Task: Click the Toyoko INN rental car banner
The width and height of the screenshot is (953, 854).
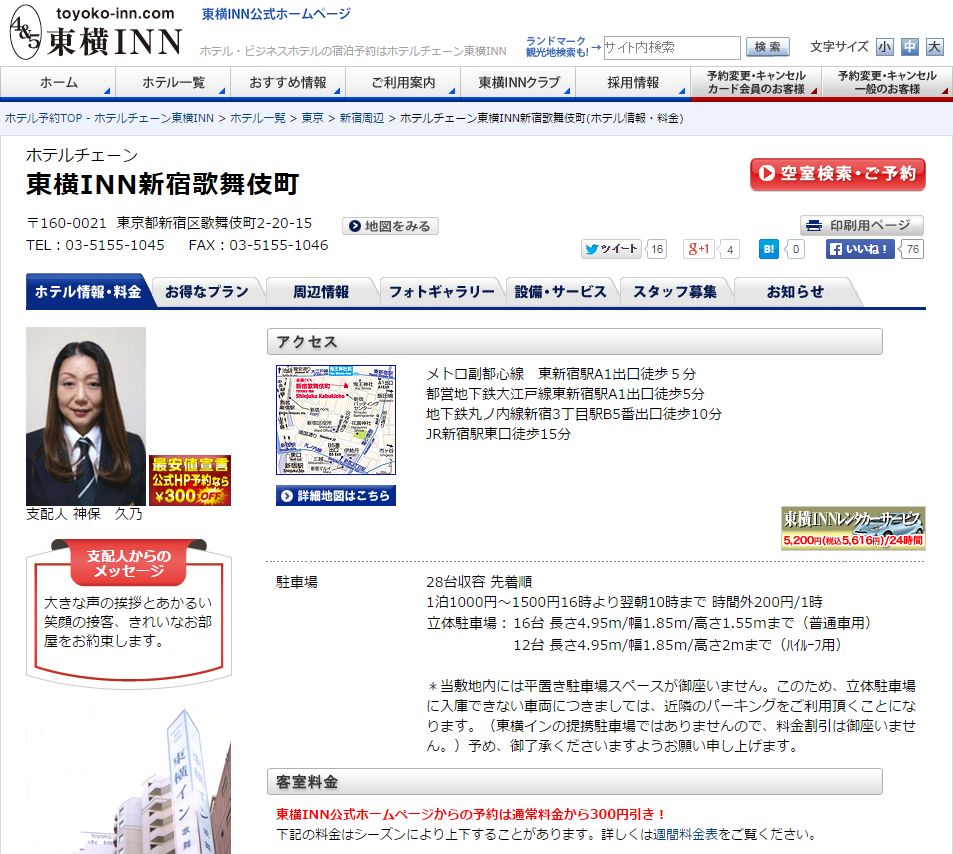Action: click(853, 528)
